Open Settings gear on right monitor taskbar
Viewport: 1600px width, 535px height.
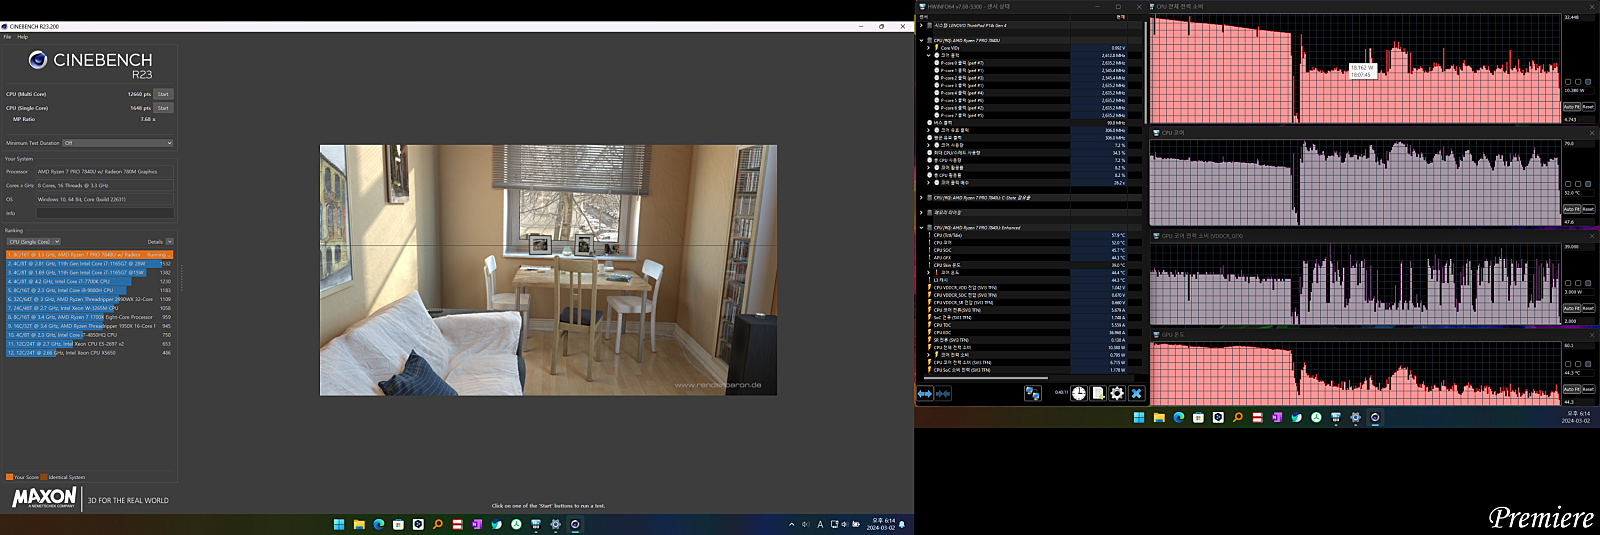click(x=1356, y=417)
